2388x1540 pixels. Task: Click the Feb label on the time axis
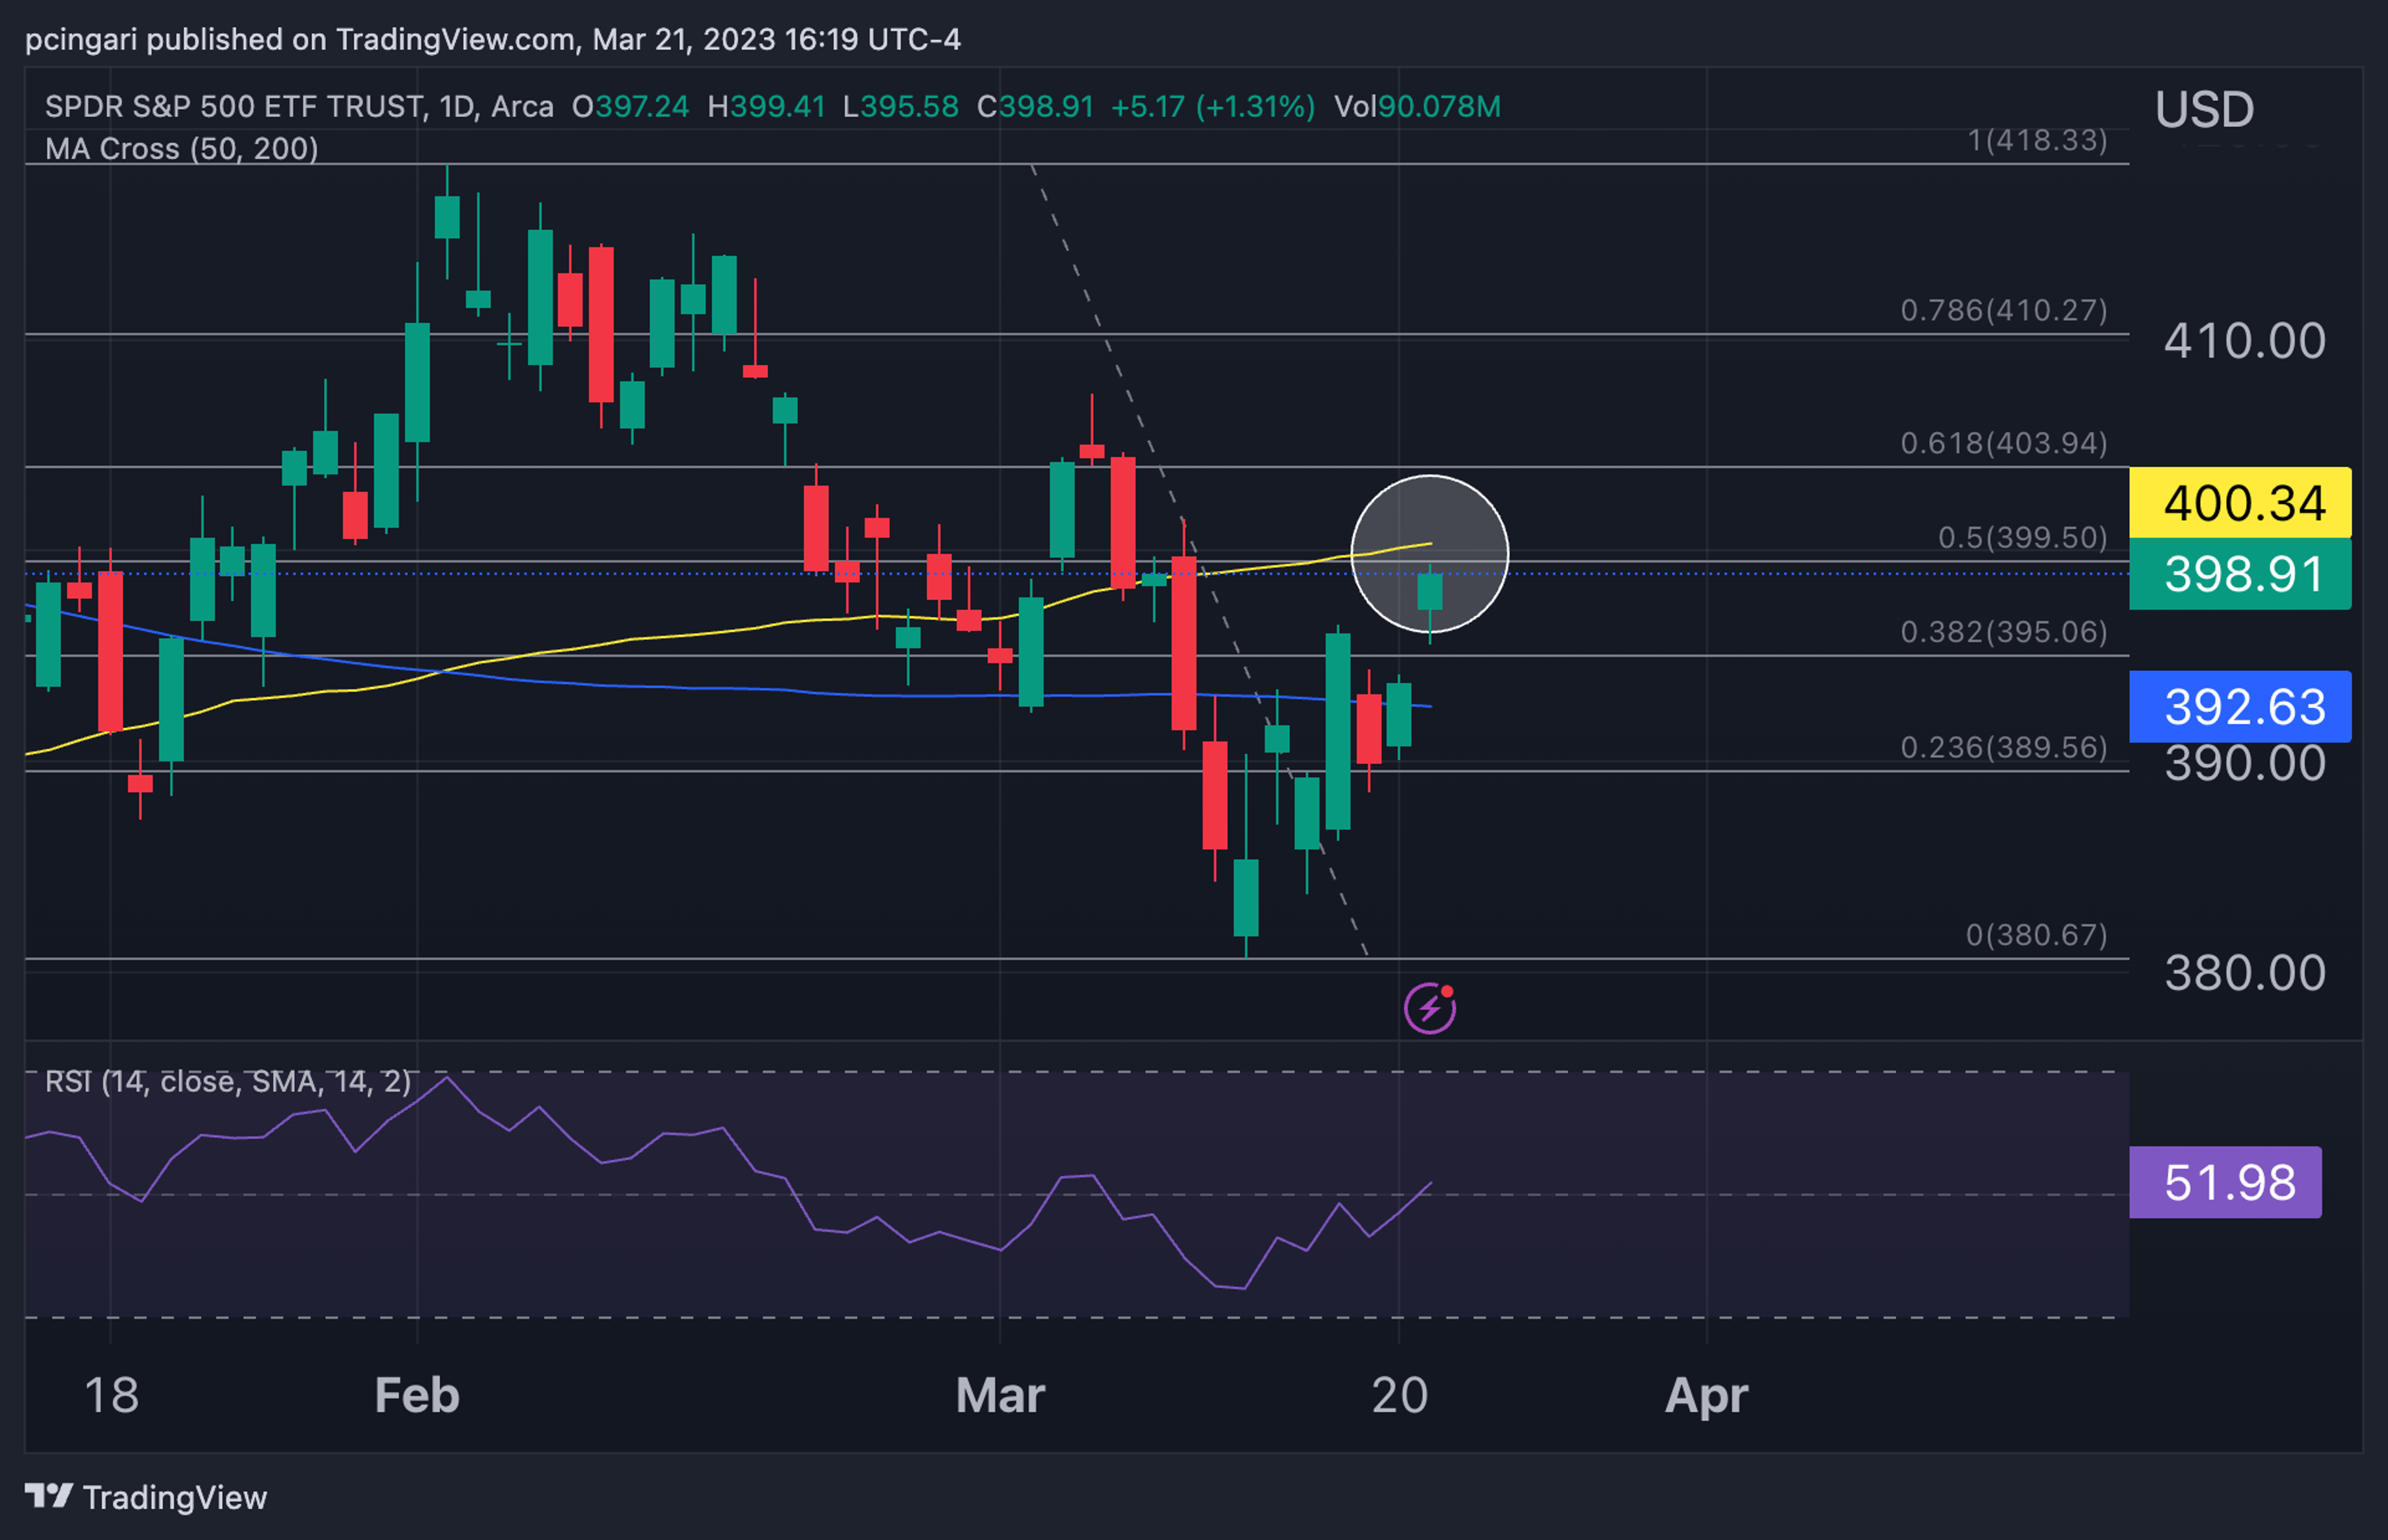[x=417, y=1395]
